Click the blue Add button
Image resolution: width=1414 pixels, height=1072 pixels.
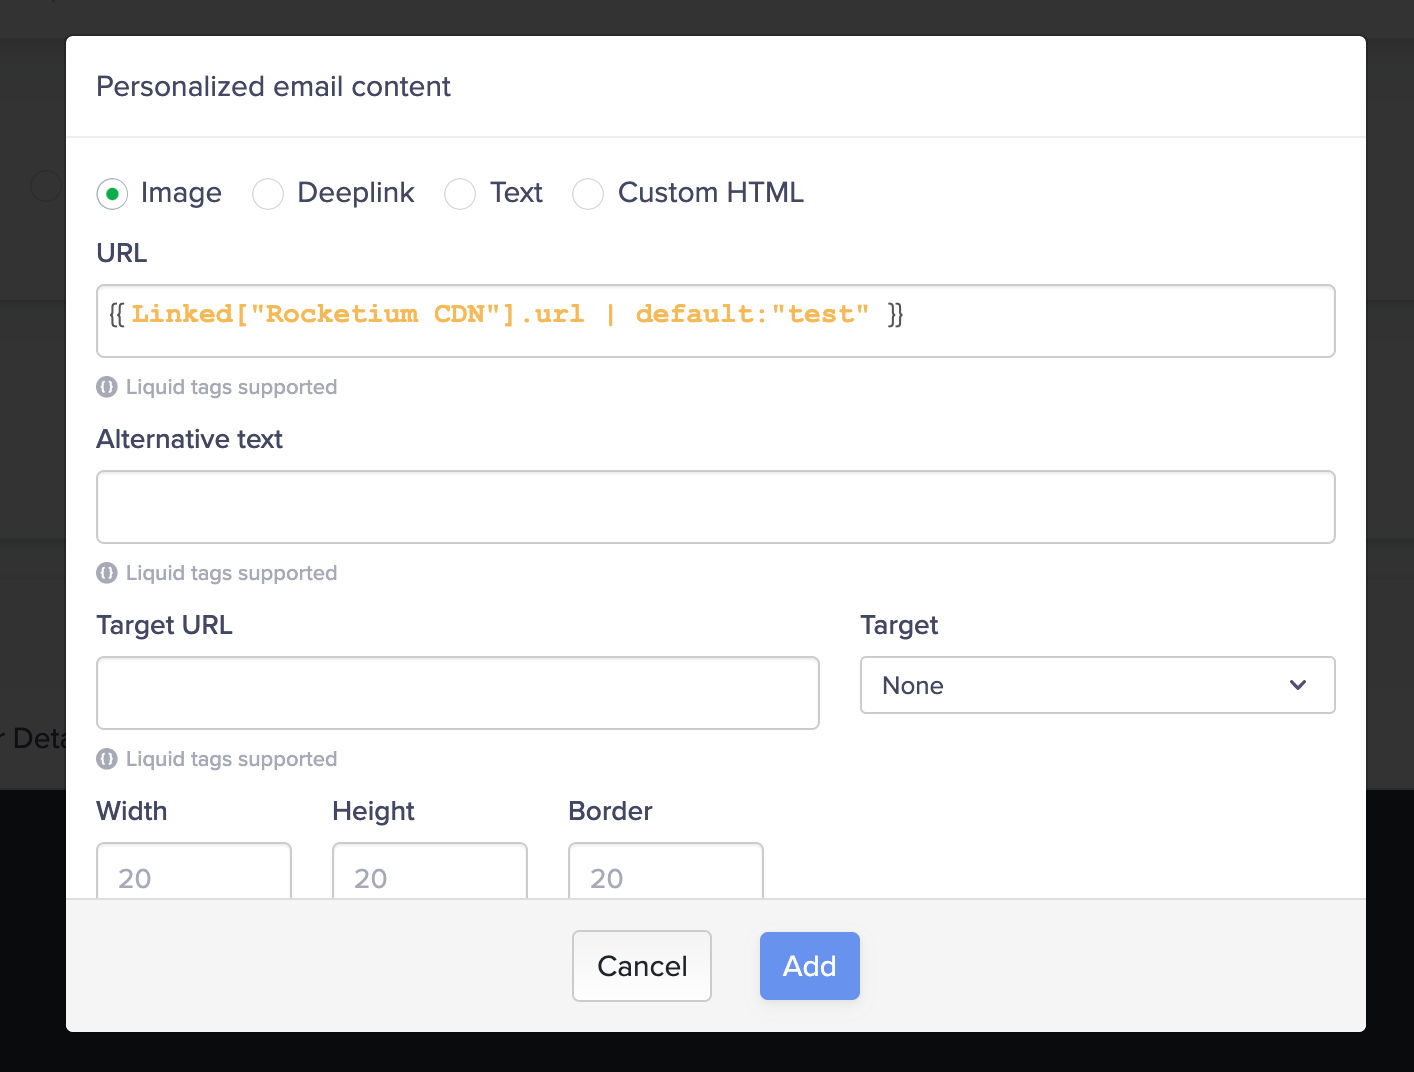tap(810, 966)
